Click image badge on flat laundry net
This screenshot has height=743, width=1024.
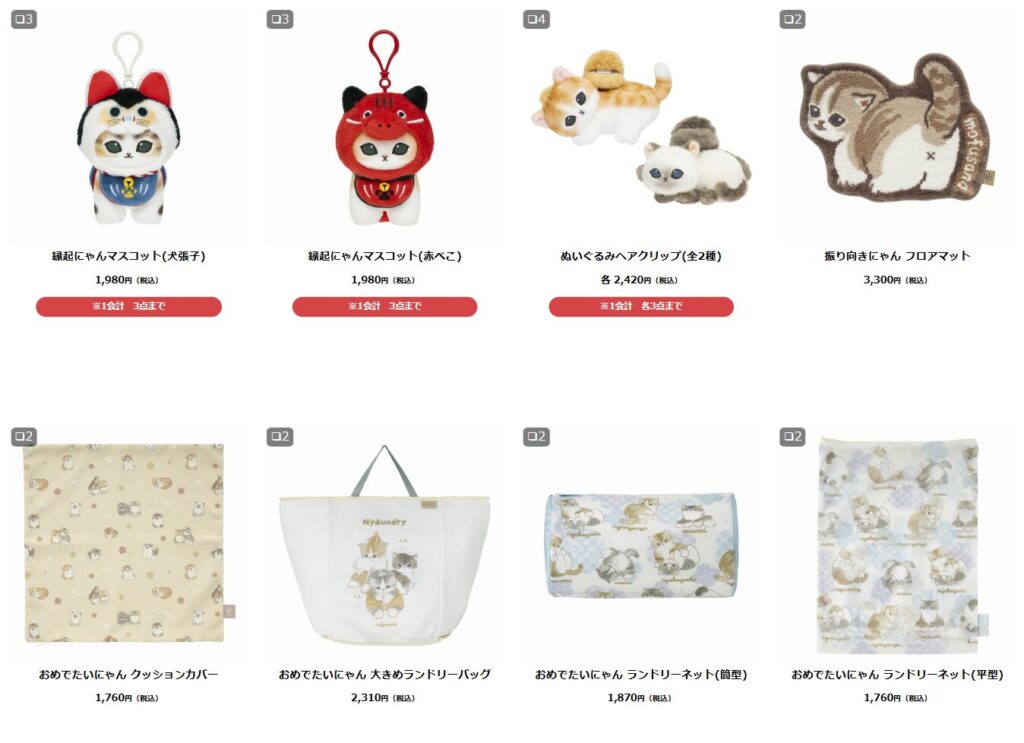pos(792,436)
